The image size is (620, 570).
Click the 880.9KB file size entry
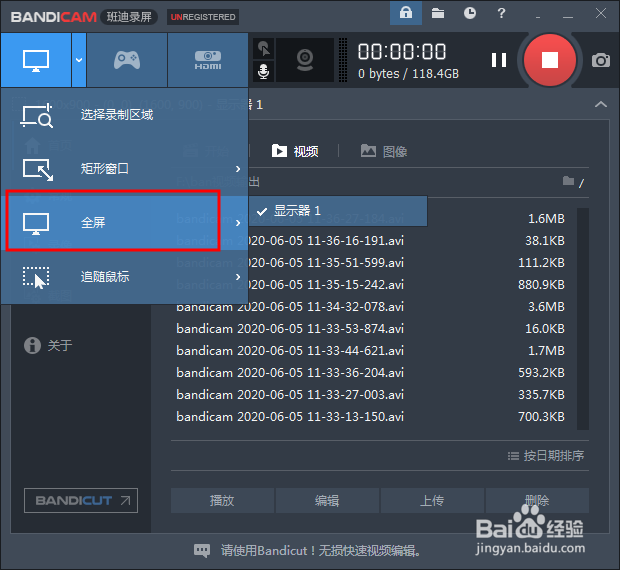(x=541, y=285)
